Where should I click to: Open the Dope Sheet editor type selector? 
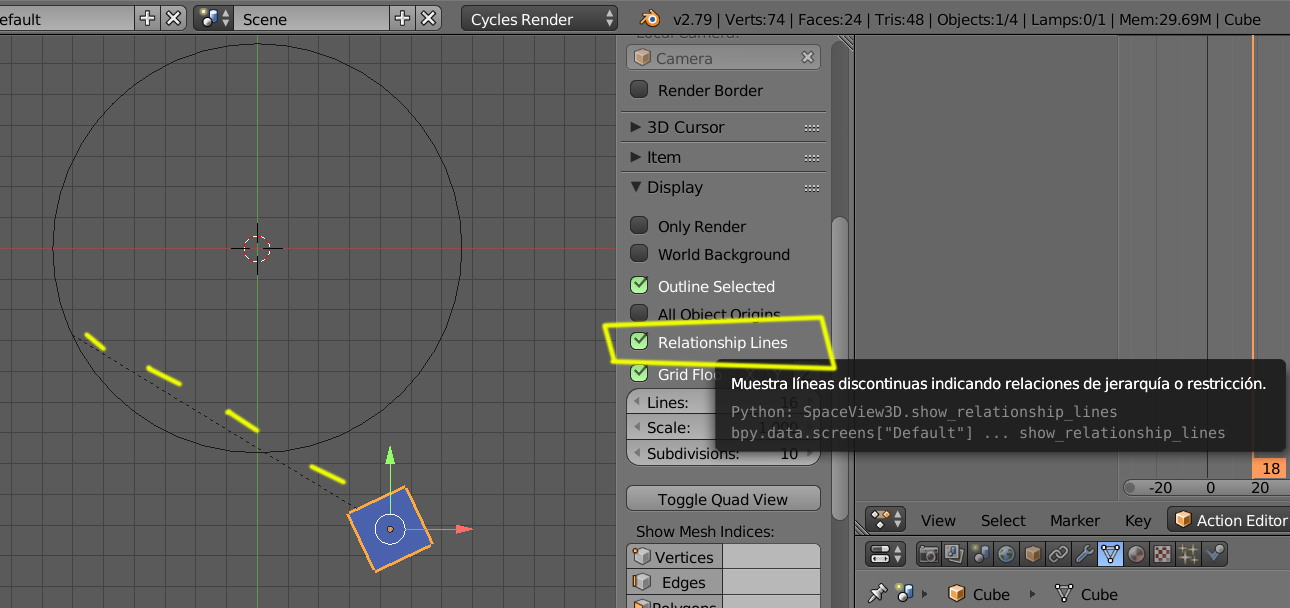pos(886,520)
